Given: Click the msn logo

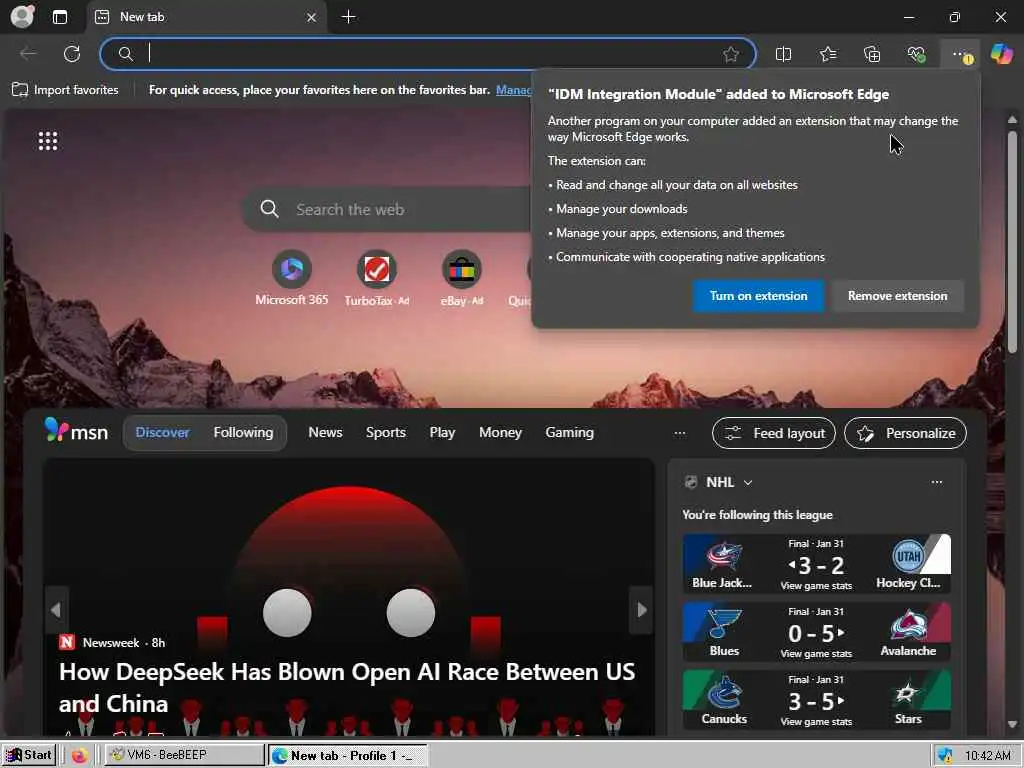Looking at the screenshot, I should (76, 432).
